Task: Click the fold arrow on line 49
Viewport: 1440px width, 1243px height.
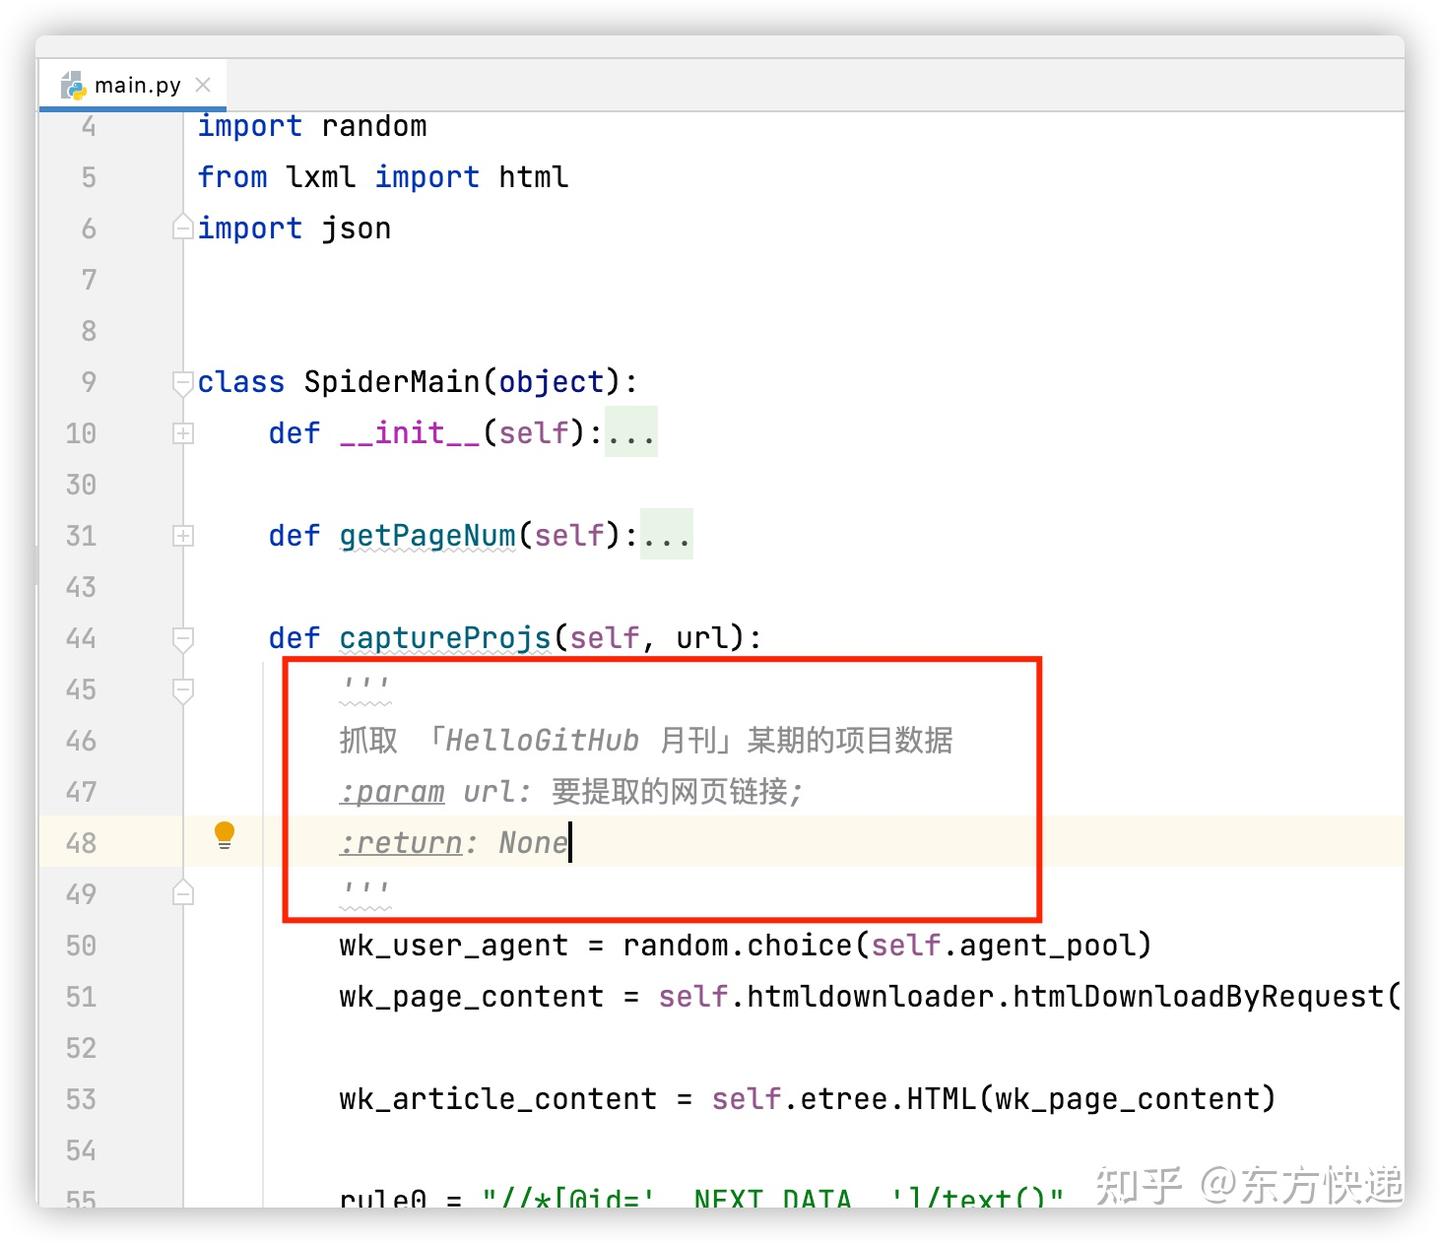Action: tap(183, 891)
